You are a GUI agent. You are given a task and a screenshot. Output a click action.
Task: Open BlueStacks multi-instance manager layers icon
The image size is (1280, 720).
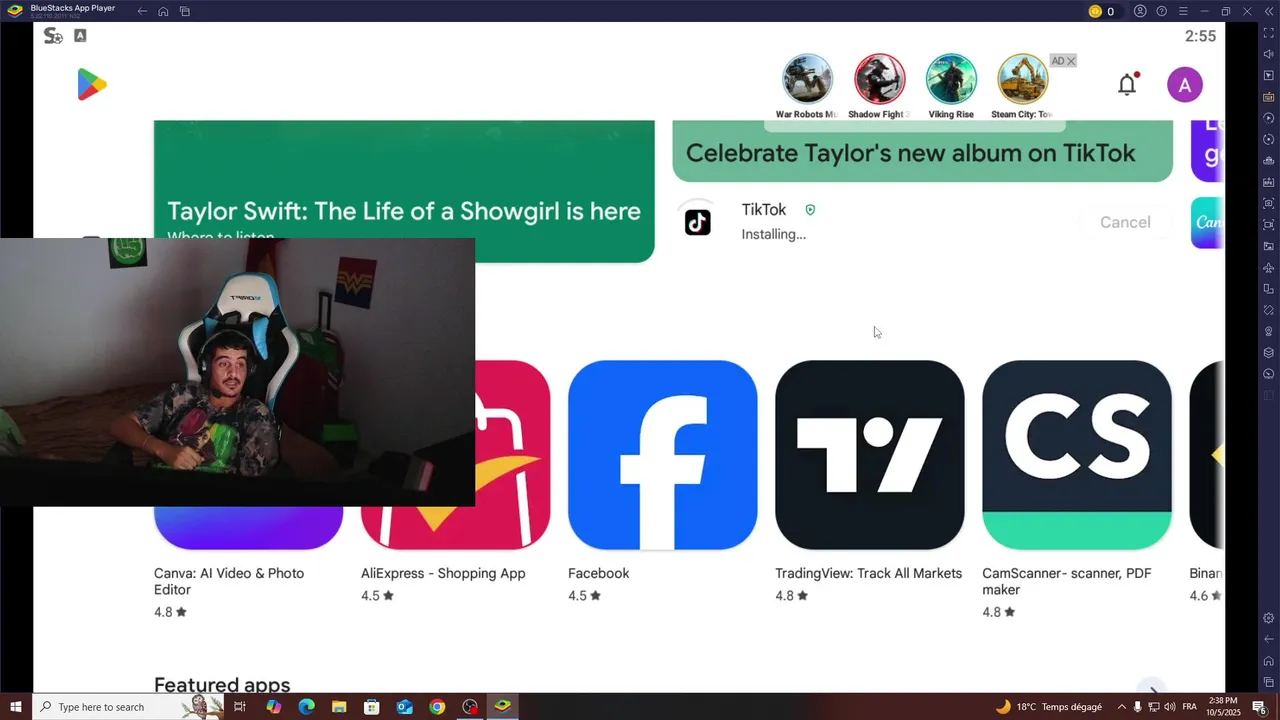click(1268, 352)
